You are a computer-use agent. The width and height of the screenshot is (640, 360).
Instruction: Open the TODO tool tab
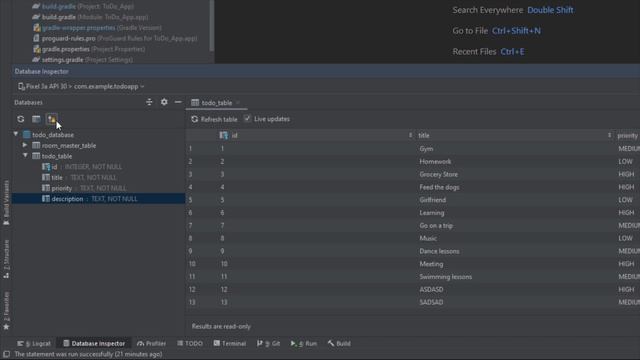(190, 344)
